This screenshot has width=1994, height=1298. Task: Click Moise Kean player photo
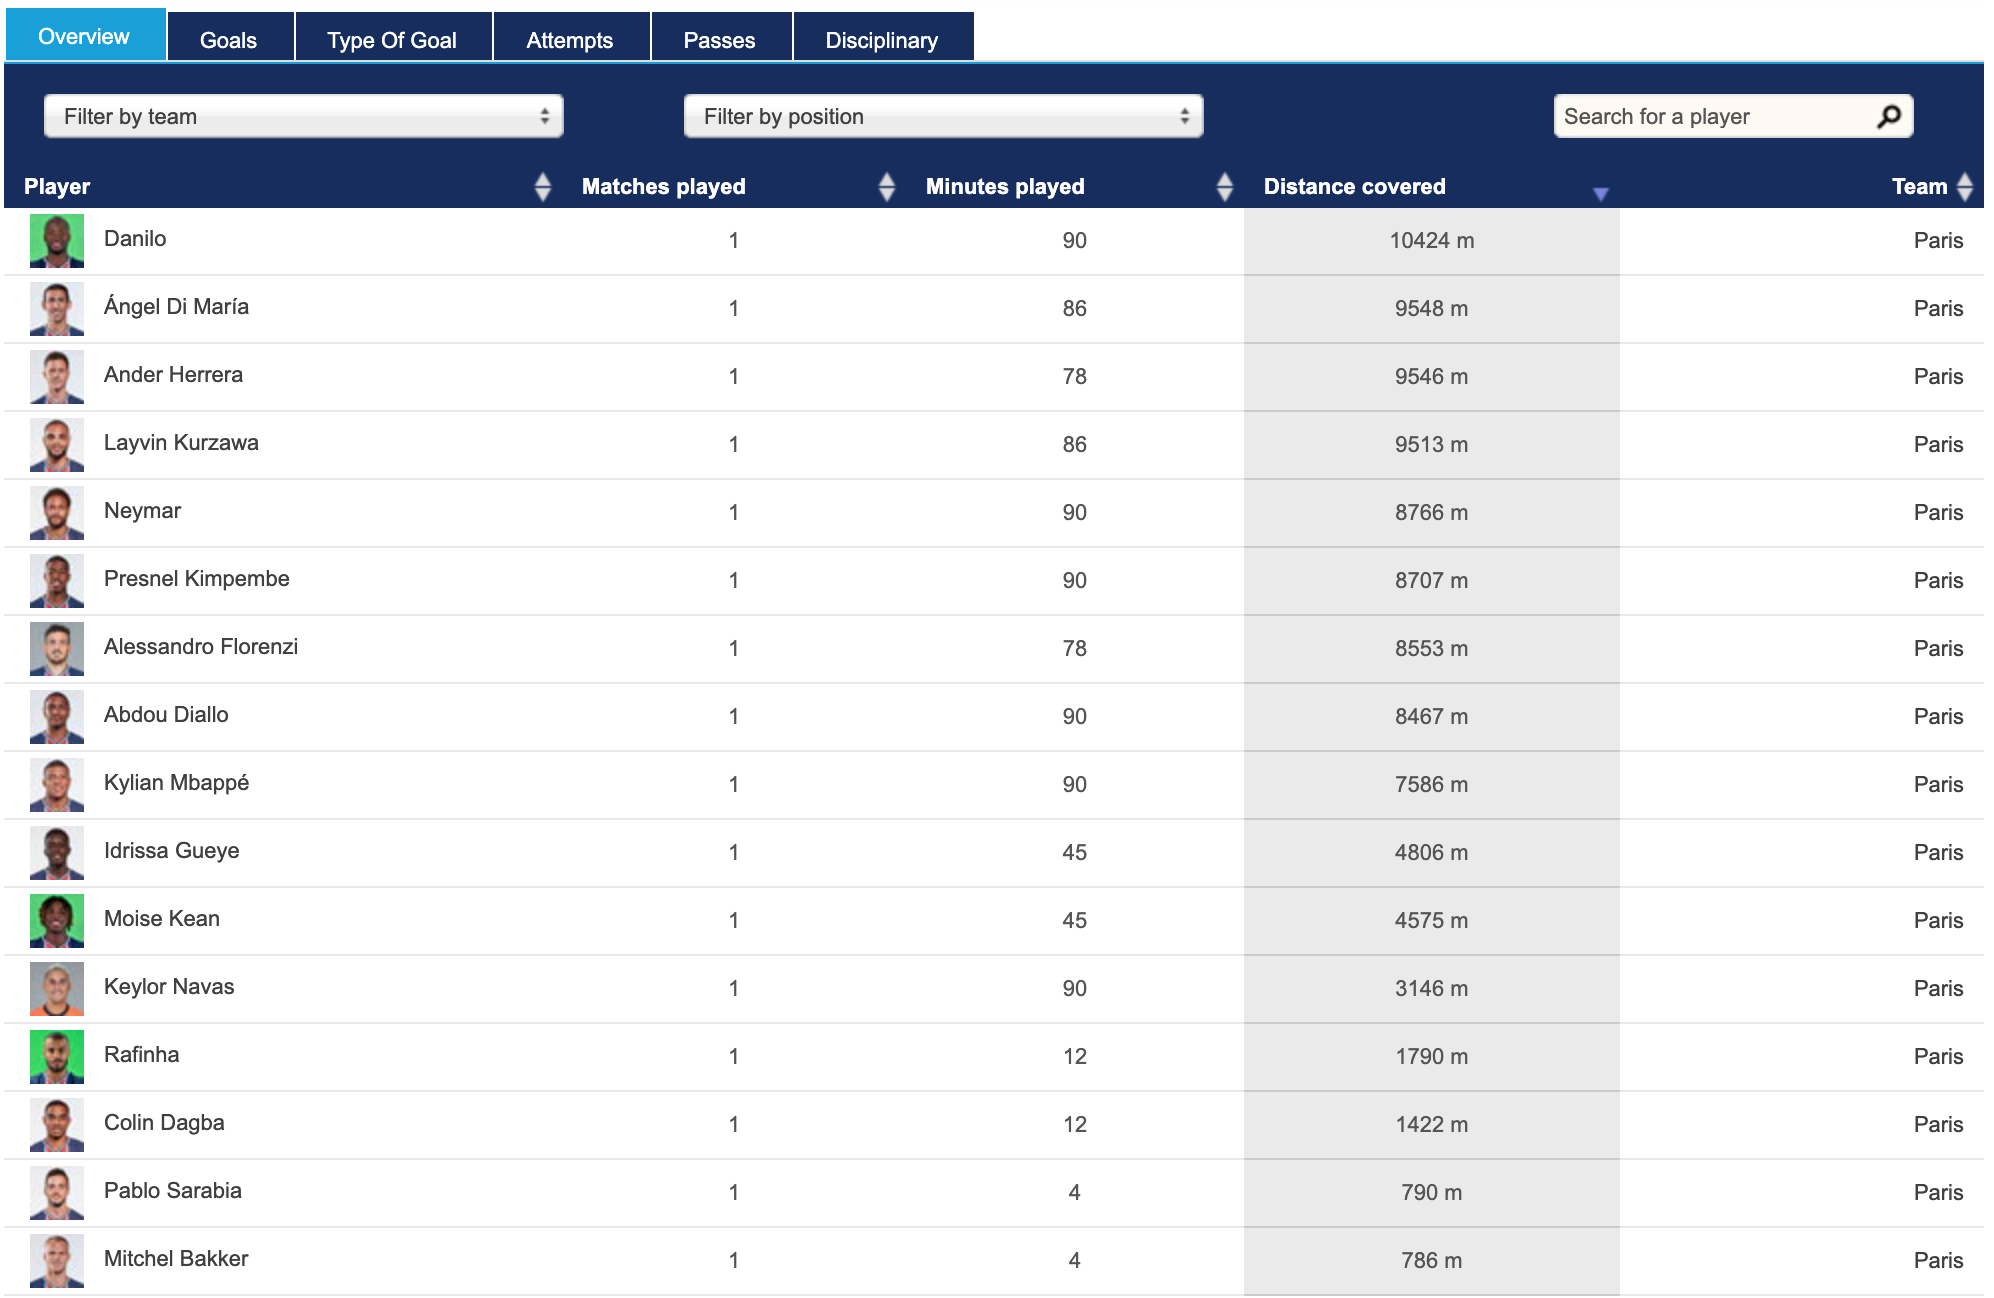click(57, 920)
